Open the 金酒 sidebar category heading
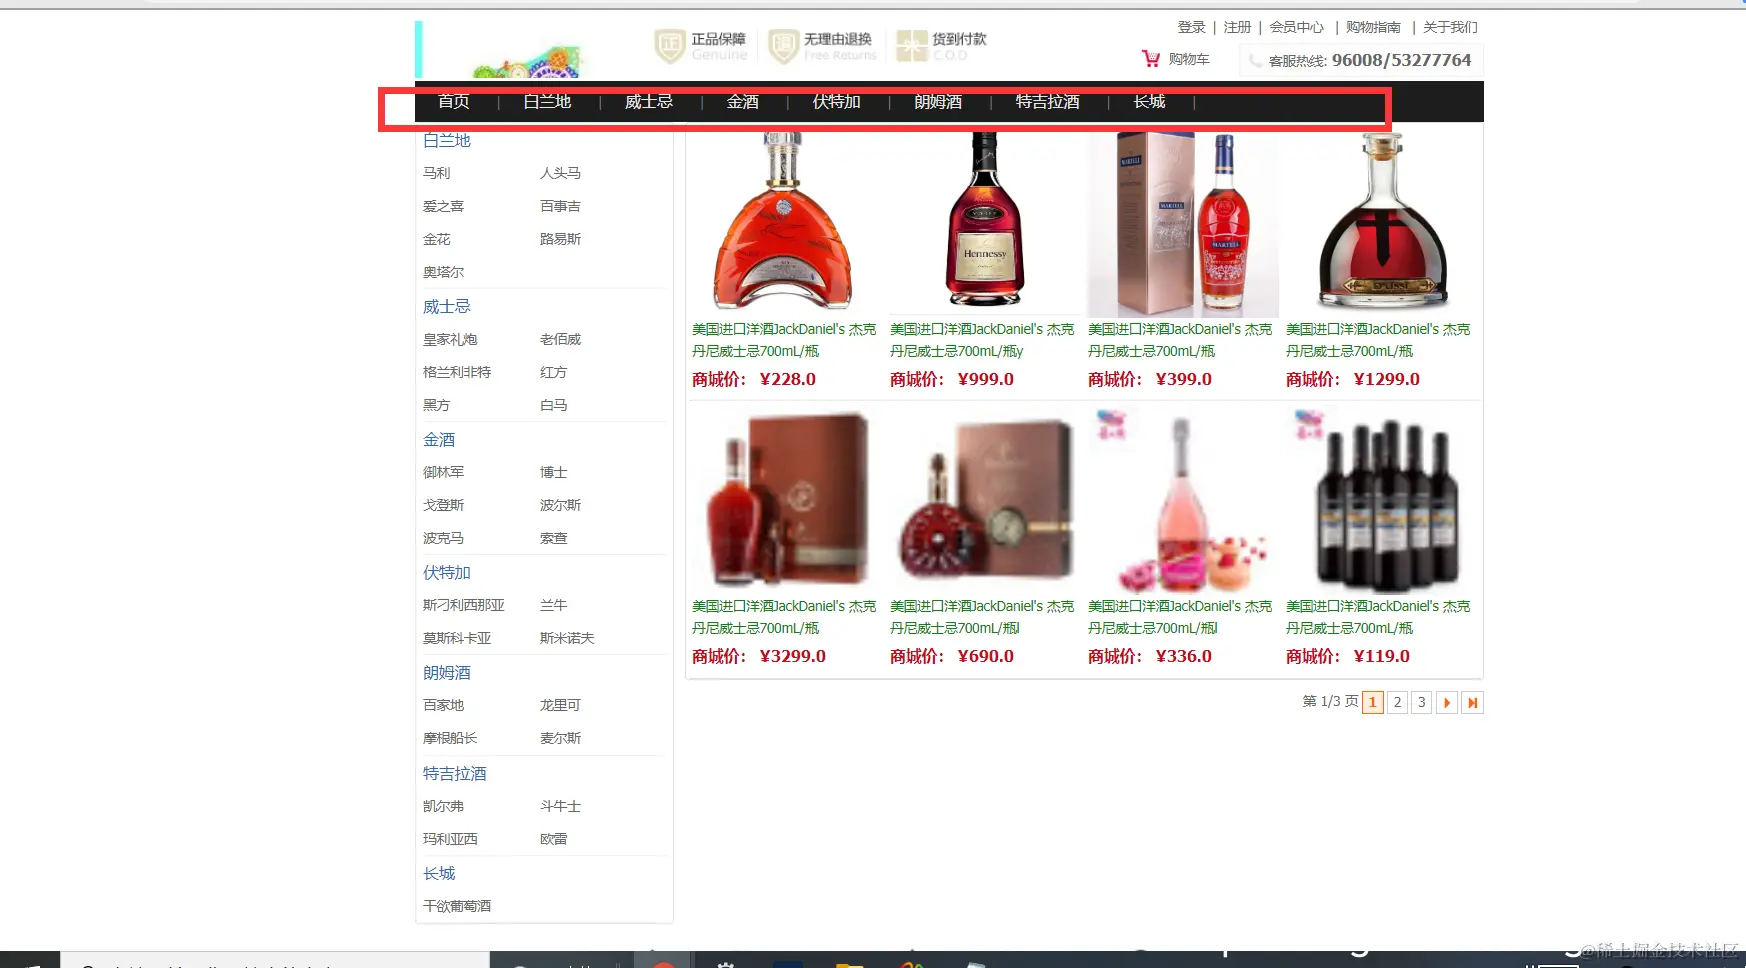Screen dimensions: 1746x968 point(439,440)
